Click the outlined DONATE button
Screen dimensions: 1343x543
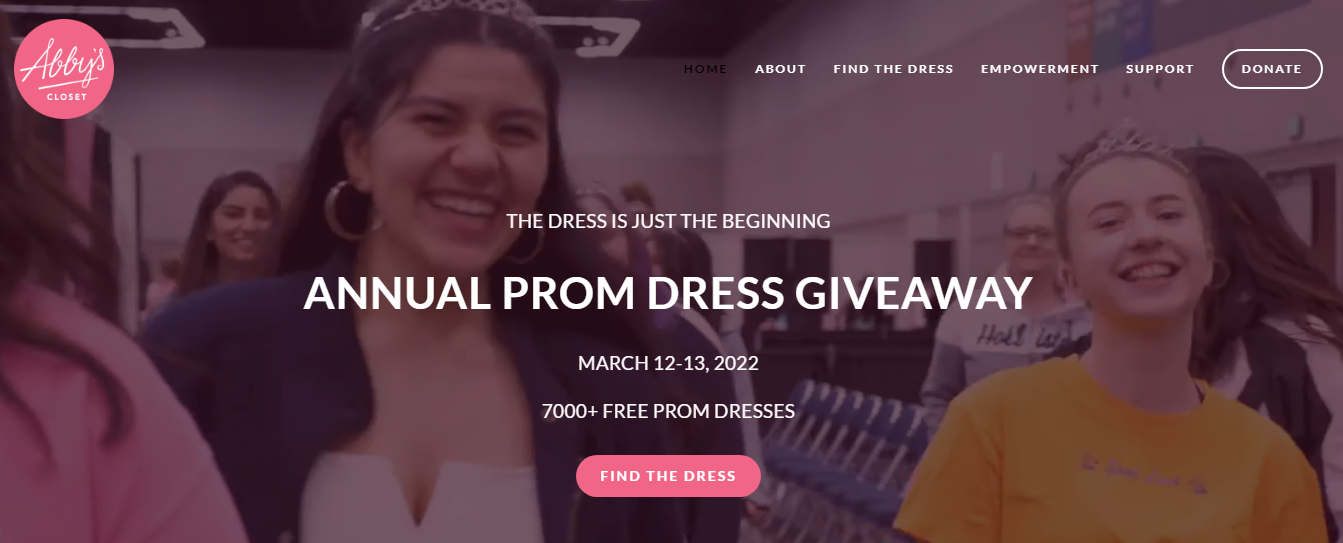click(x=1272, y=69)
